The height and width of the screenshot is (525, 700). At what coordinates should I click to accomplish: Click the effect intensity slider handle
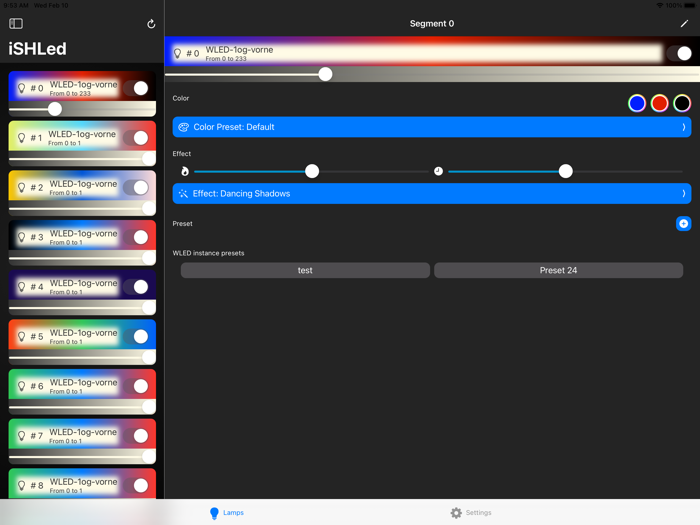(x=312, y=171)
